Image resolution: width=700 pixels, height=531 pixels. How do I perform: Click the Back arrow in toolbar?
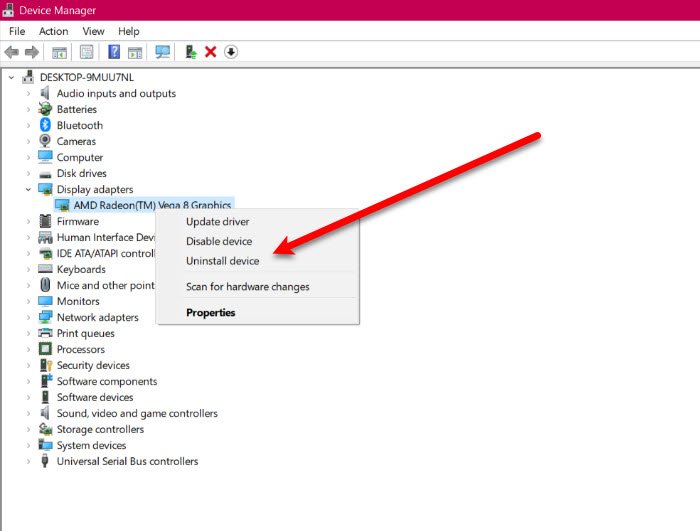pyautogui.click(x=12, y=52)
